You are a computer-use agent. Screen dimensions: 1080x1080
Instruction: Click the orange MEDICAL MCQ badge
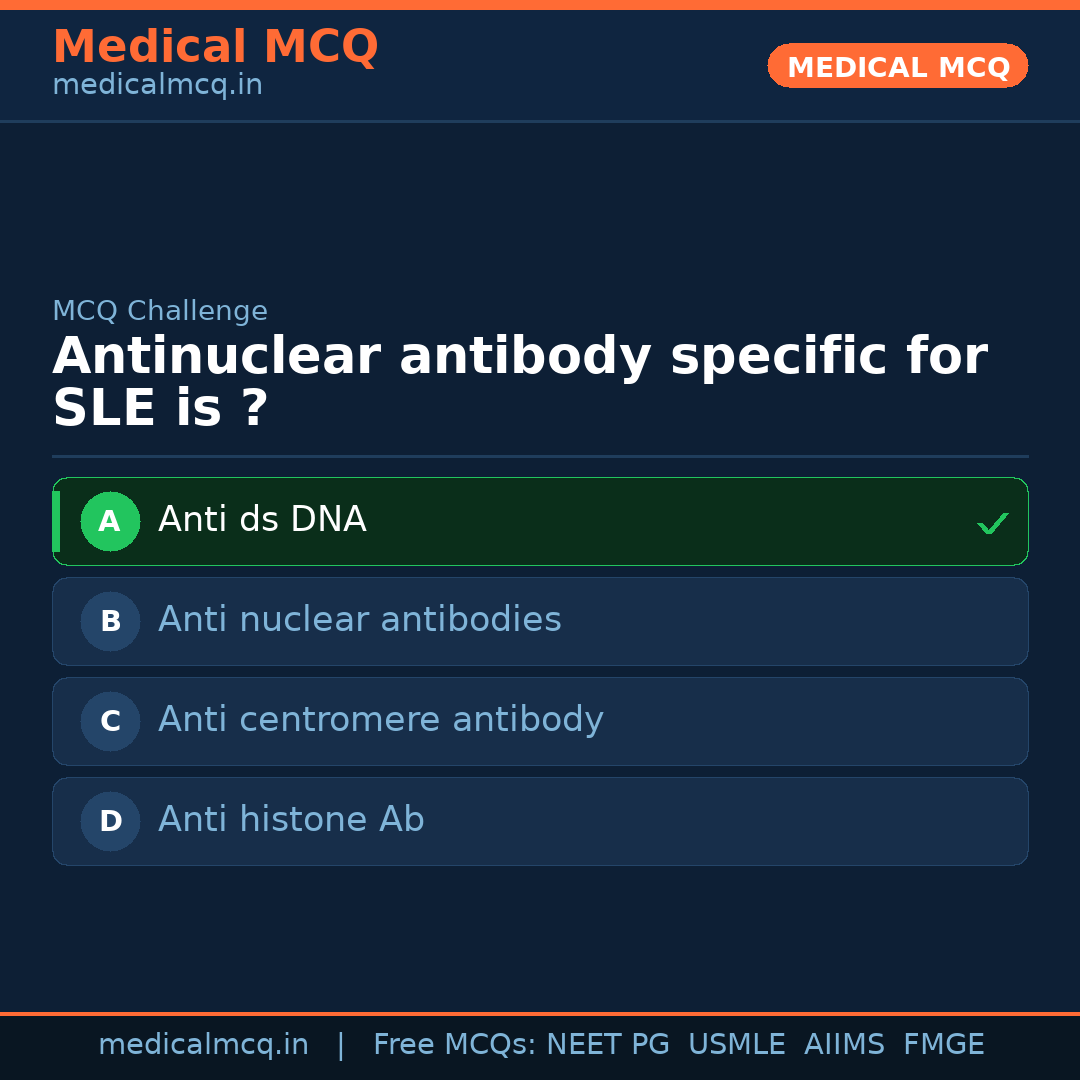tap(897, 66)
